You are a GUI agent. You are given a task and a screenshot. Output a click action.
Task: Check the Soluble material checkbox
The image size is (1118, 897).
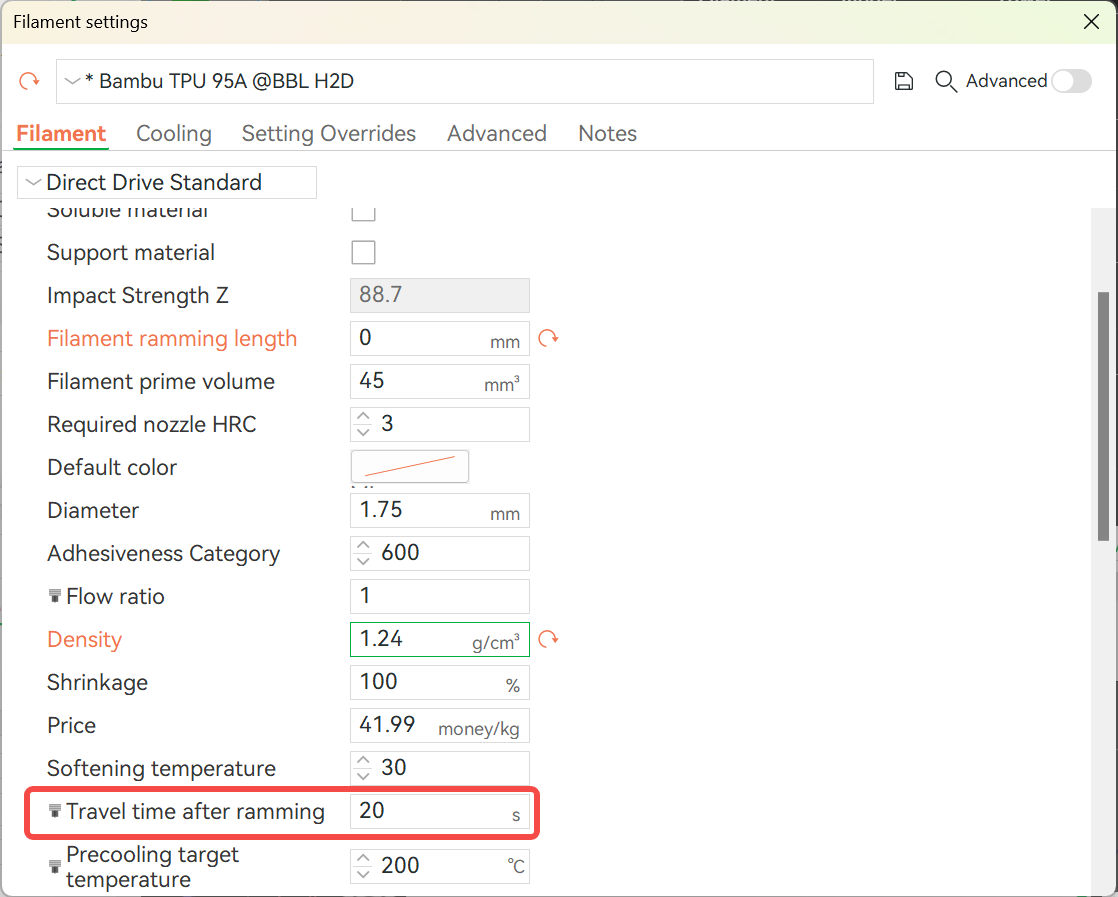click(x=363, y=213)
